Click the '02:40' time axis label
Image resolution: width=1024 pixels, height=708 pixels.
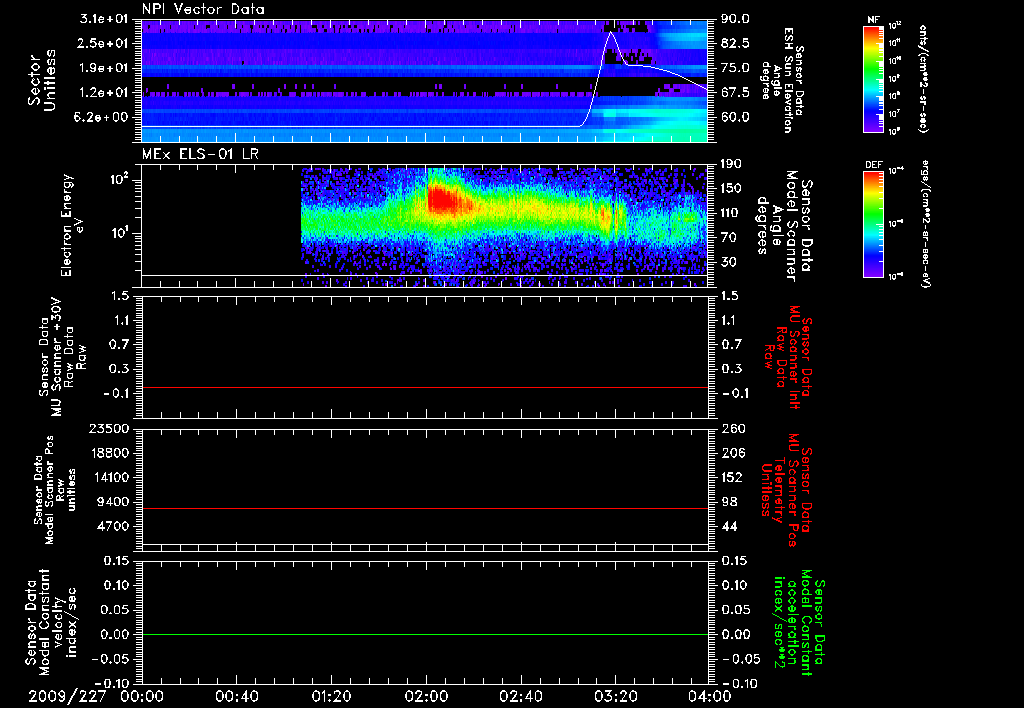click(520, 696)
